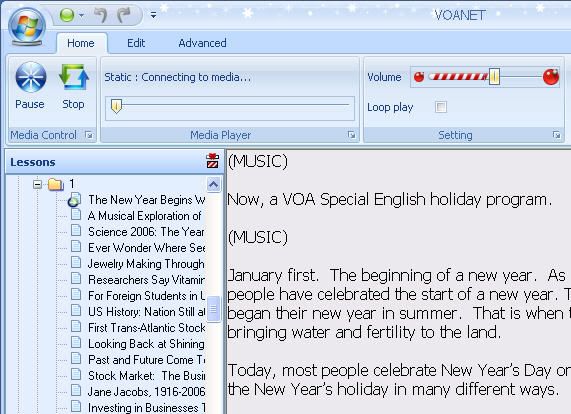Click the green circle quick access icon
This screenshot has width=571, height=414.
click(67, 15)
